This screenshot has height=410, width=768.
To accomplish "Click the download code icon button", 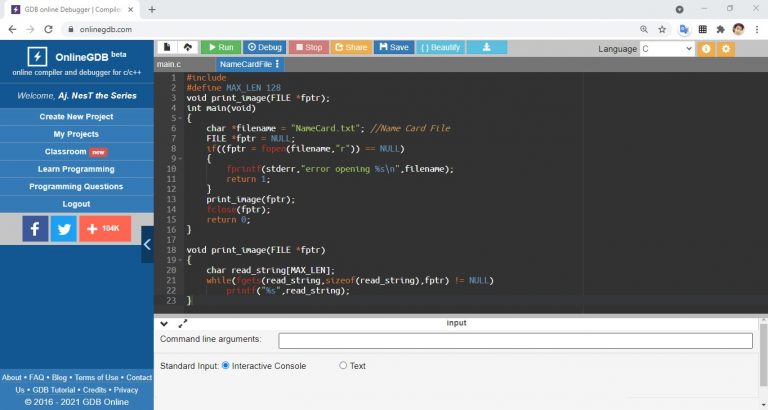I will [x=486, y=47].
